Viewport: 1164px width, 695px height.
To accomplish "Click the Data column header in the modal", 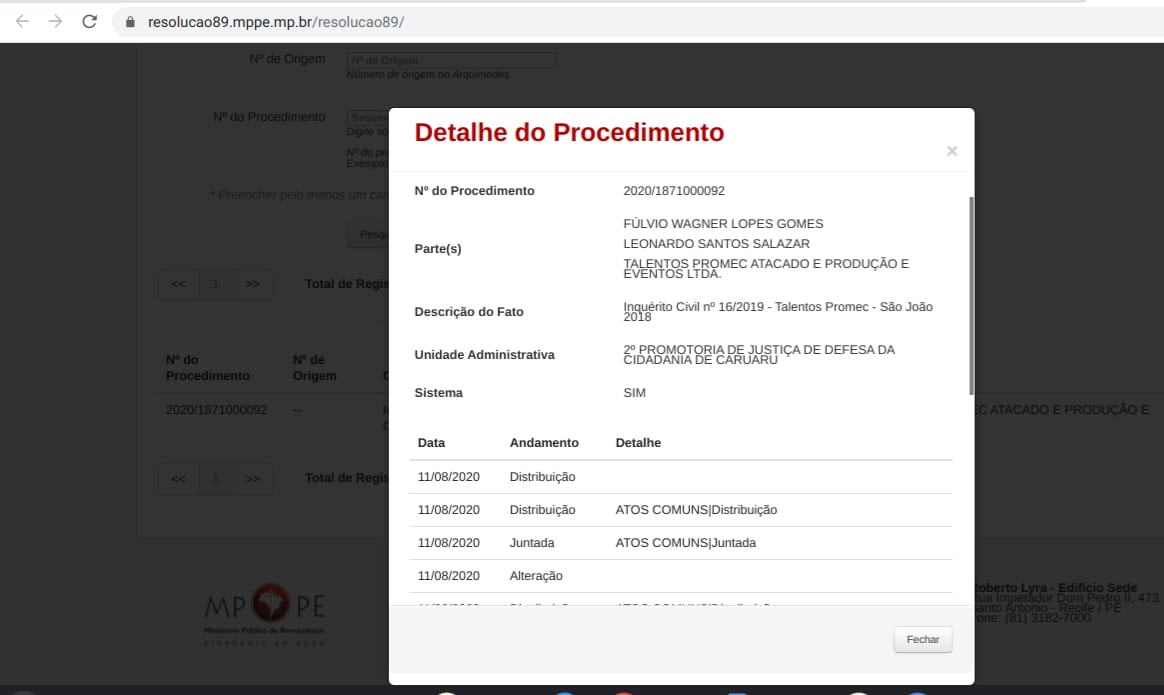I will coord(432,442).
